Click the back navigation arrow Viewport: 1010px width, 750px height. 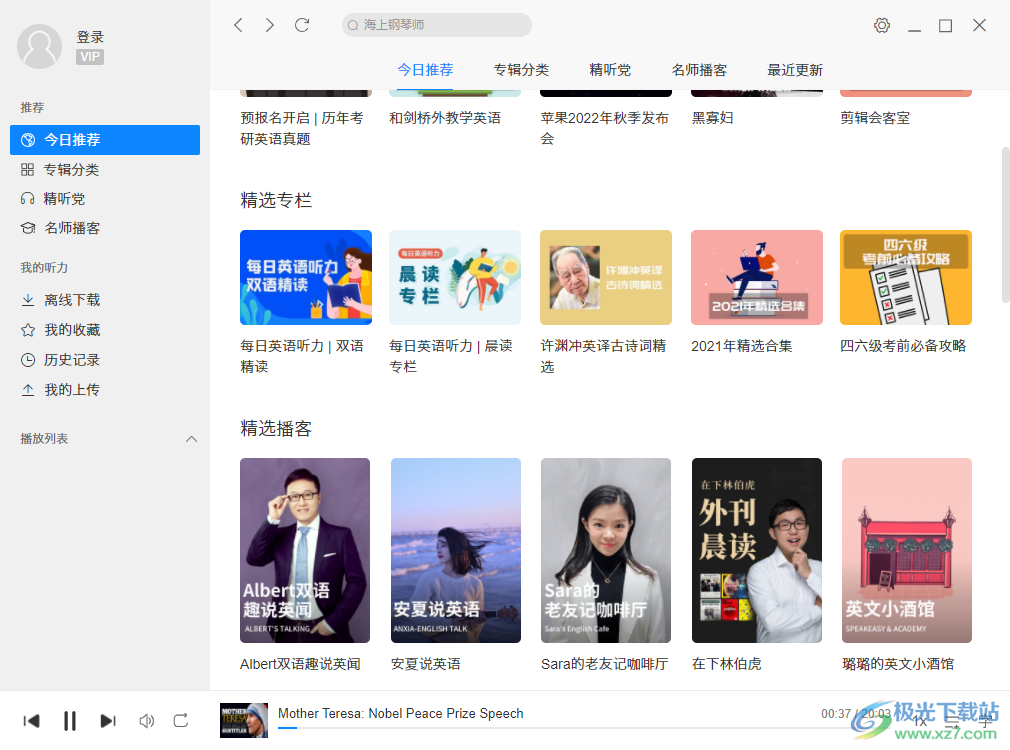237,25
